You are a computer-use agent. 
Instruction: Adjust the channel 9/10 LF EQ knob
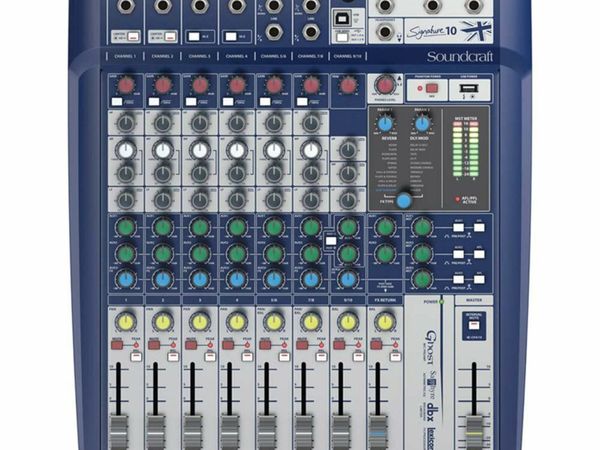348,200
